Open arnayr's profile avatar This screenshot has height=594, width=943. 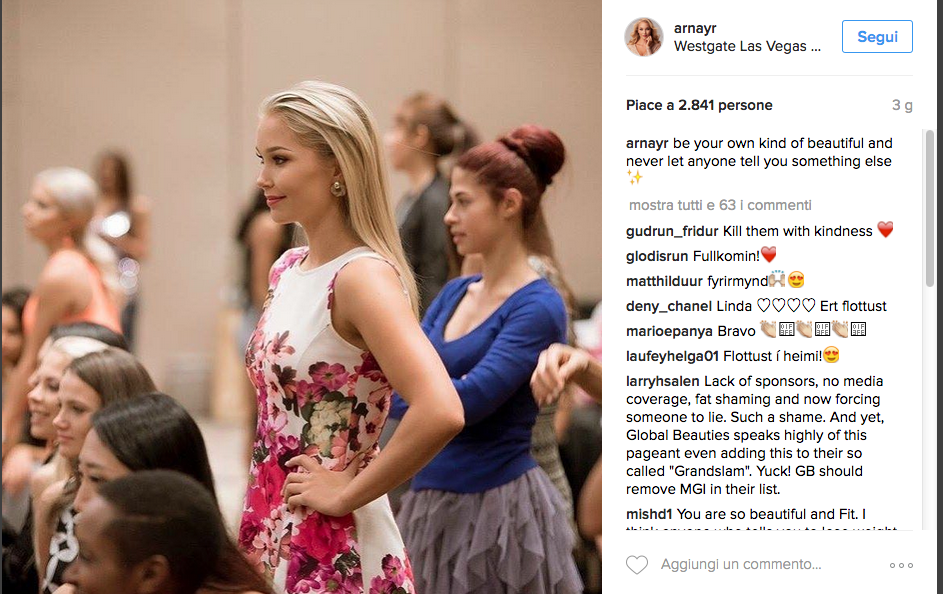coord(644,37)
